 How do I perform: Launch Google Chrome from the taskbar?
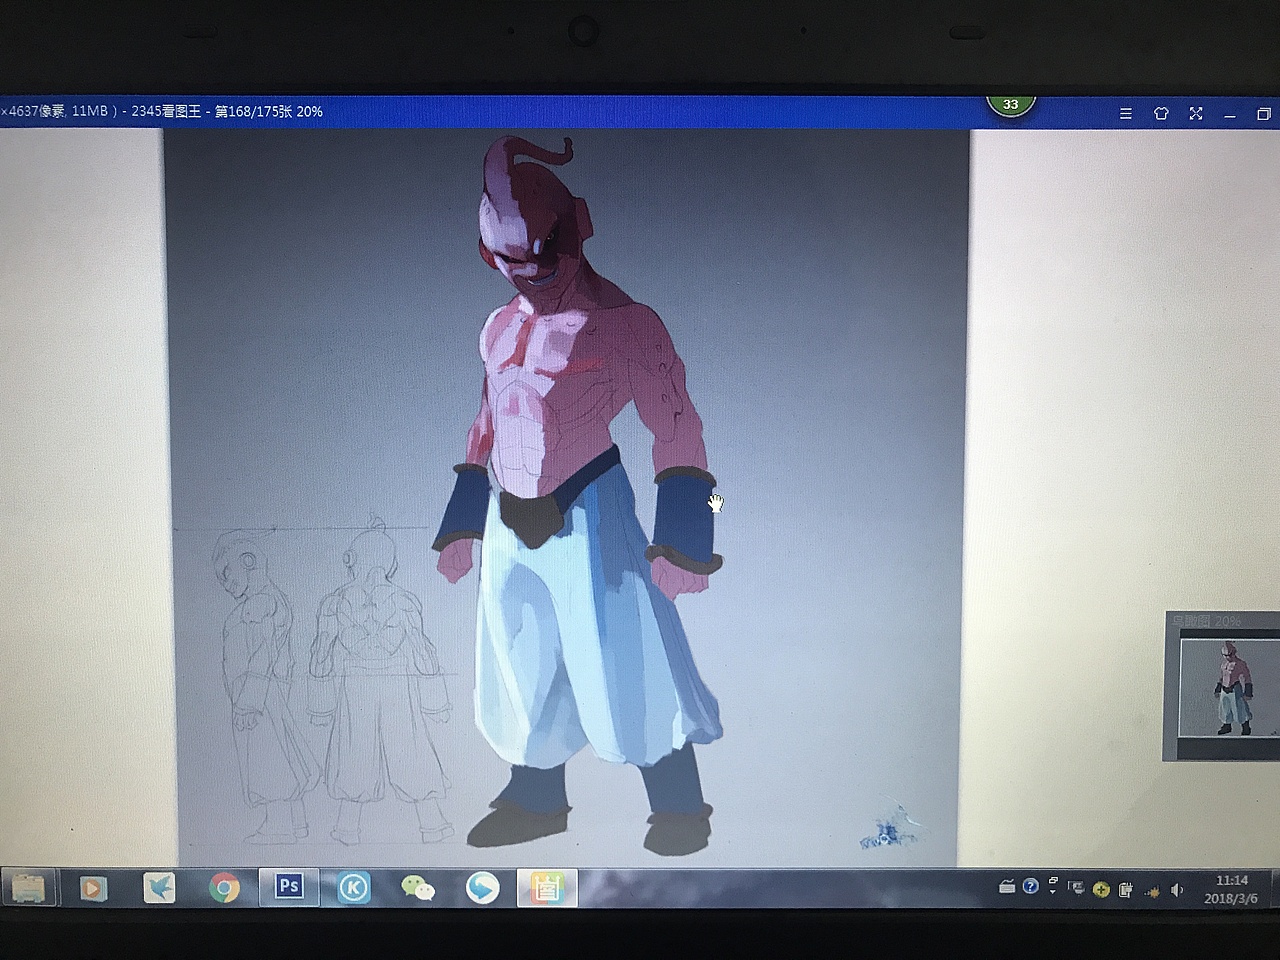point(224,888)
